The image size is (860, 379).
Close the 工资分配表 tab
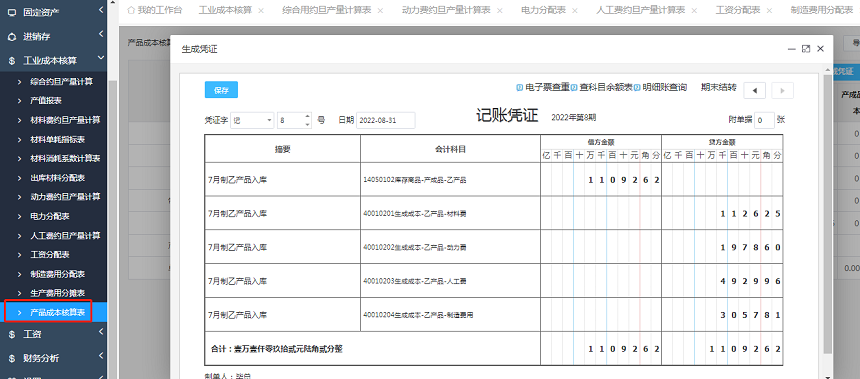769,10
